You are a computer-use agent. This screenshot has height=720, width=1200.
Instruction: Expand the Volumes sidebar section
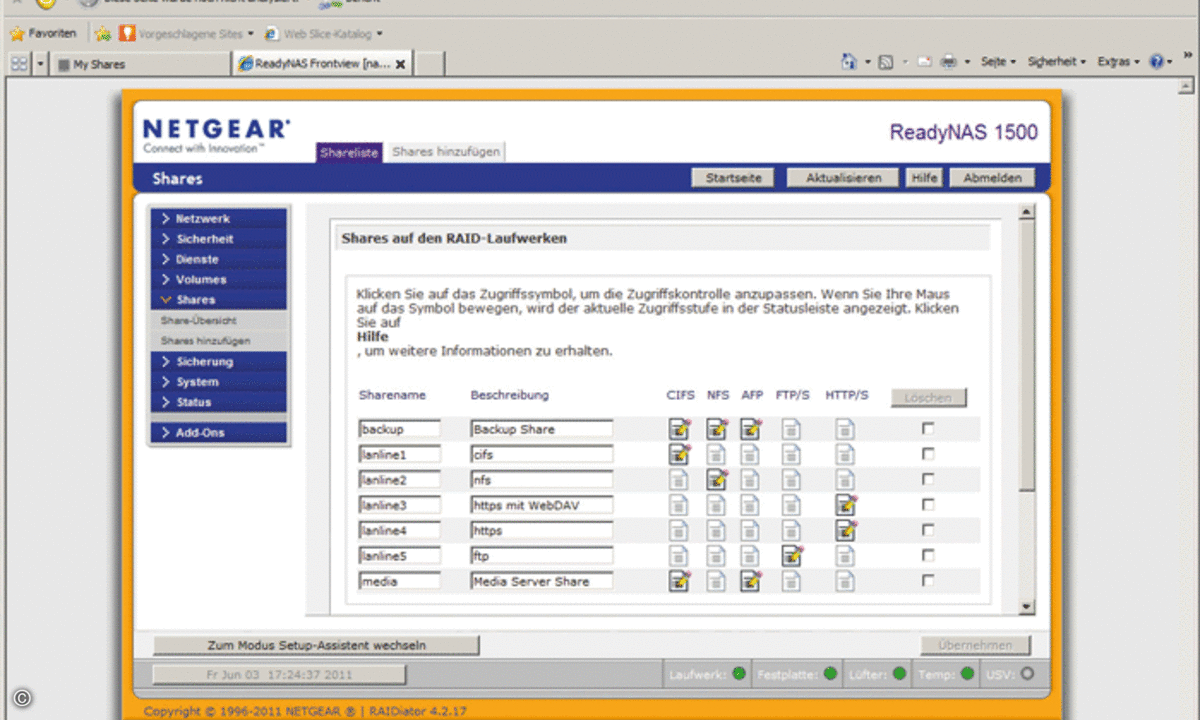click(x=218, y=280)
